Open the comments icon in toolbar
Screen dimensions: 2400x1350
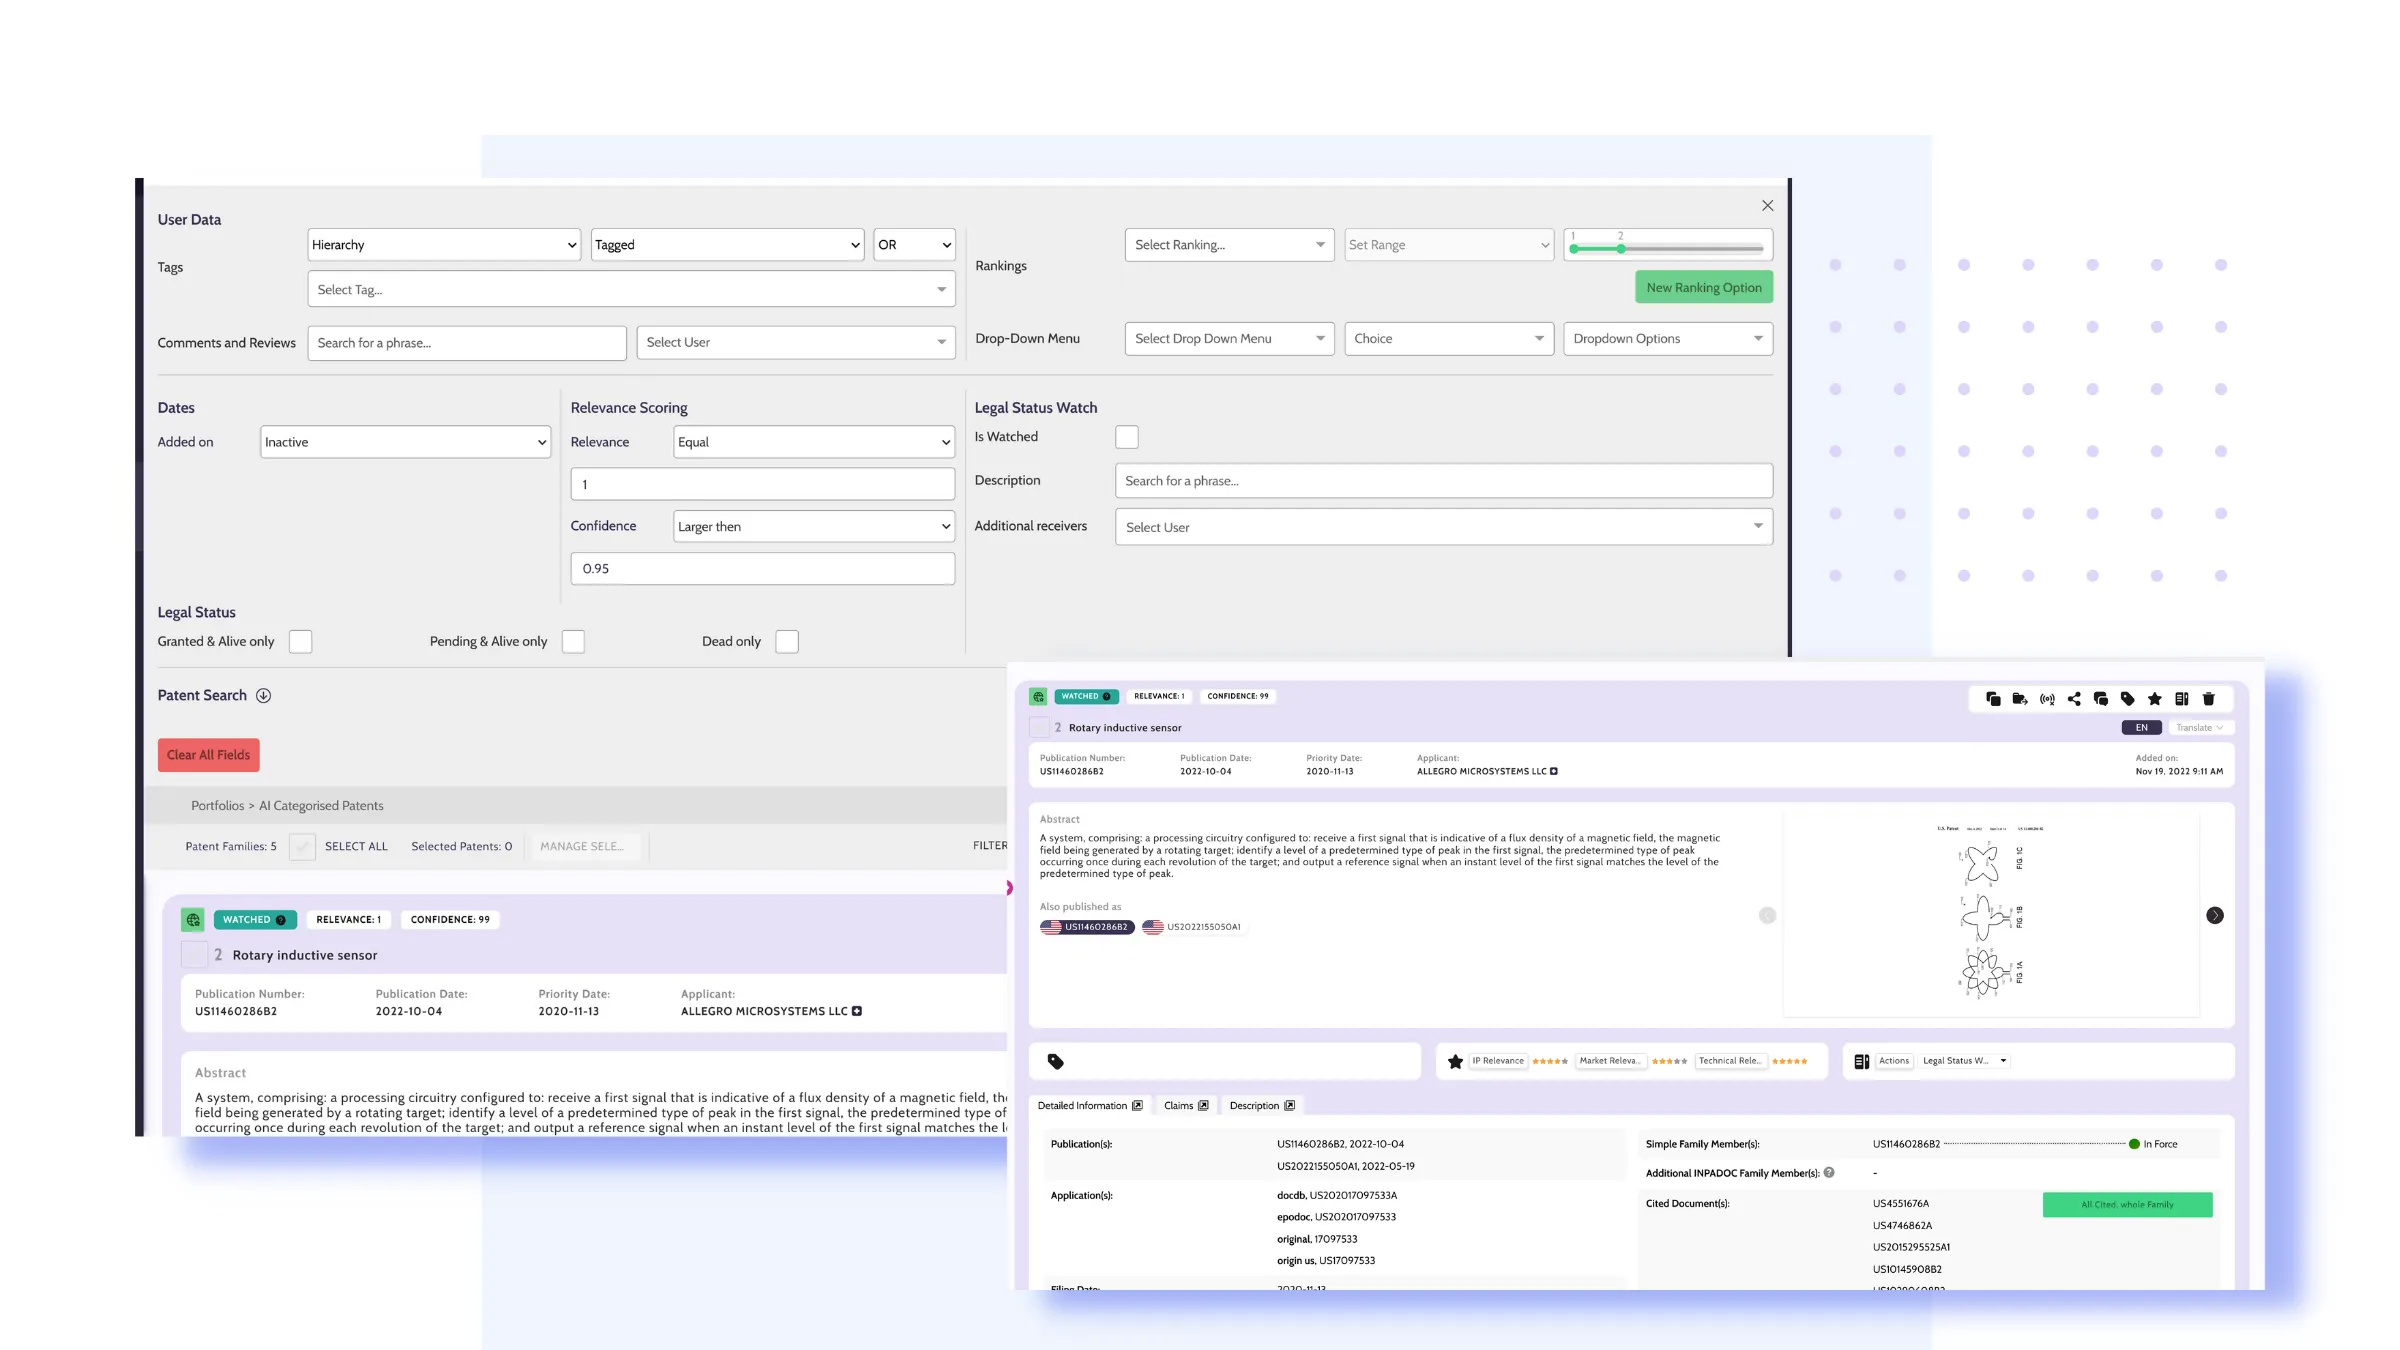(2101, 699)
